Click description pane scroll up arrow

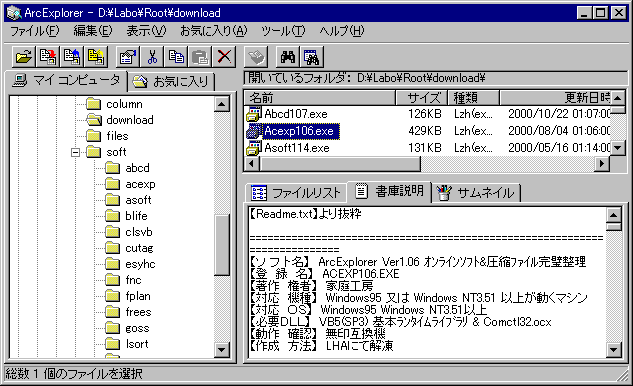(x=614, y=215)
